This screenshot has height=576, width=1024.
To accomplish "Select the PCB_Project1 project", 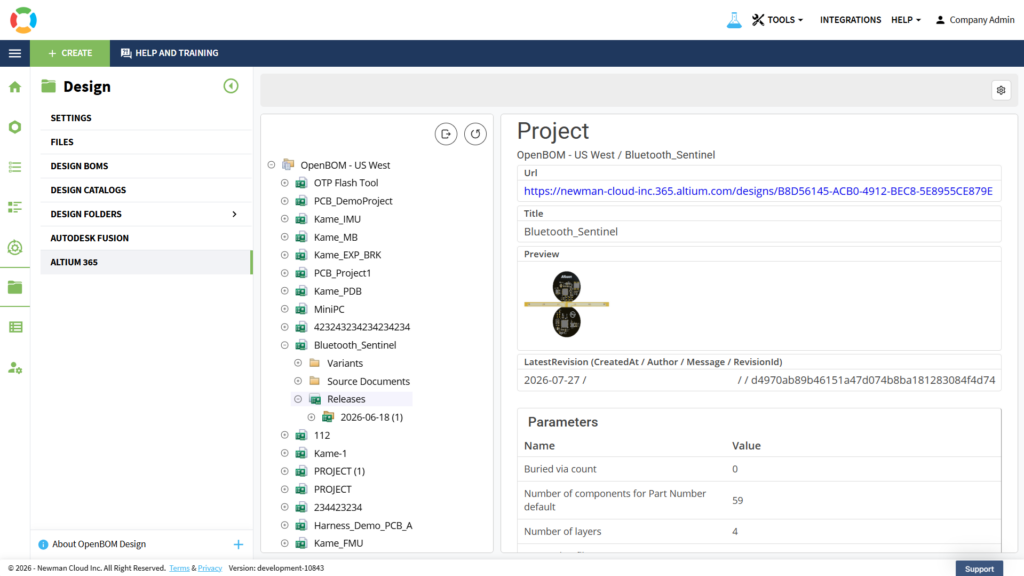I will click(342, 273).
